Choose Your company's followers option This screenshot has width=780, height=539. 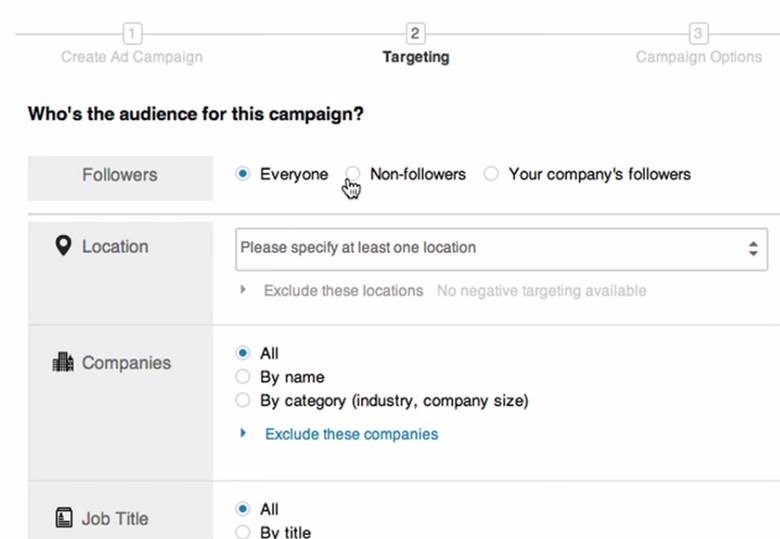(491, 174)
